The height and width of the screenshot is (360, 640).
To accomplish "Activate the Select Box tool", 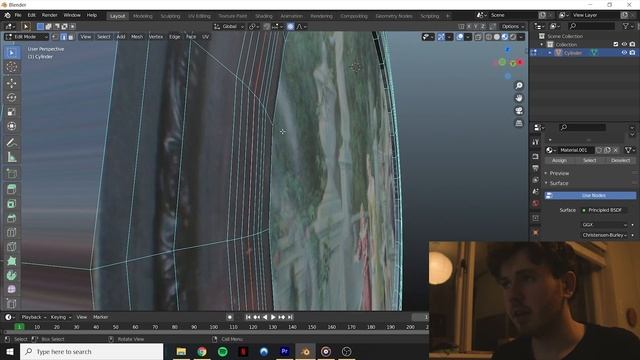I will [x=11, y=53].
